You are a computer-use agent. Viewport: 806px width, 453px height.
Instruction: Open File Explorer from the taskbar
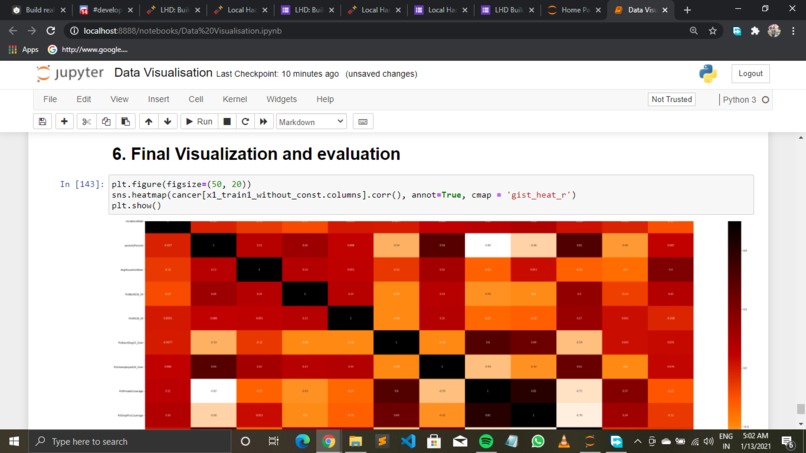tap(355, 441)
